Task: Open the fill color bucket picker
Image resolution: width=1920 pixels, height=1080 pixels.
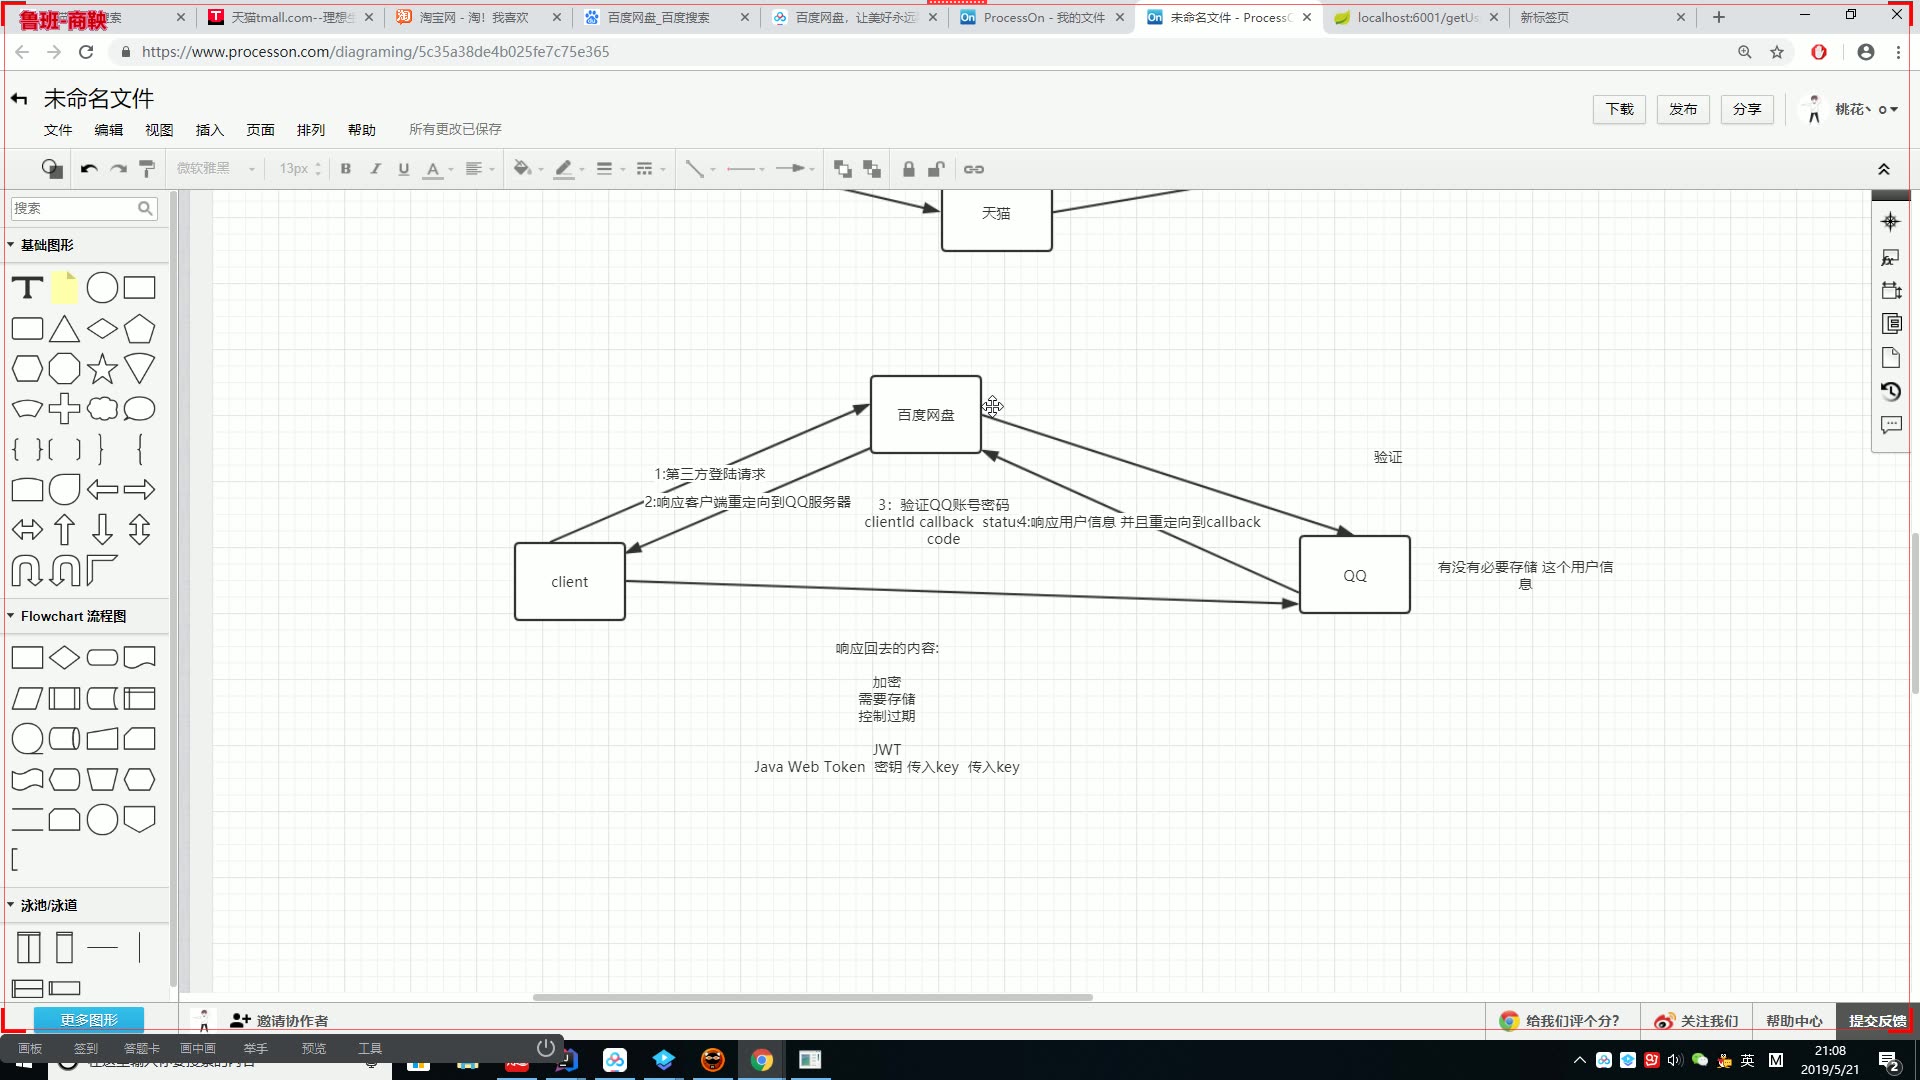Action: tap(528, 169)
